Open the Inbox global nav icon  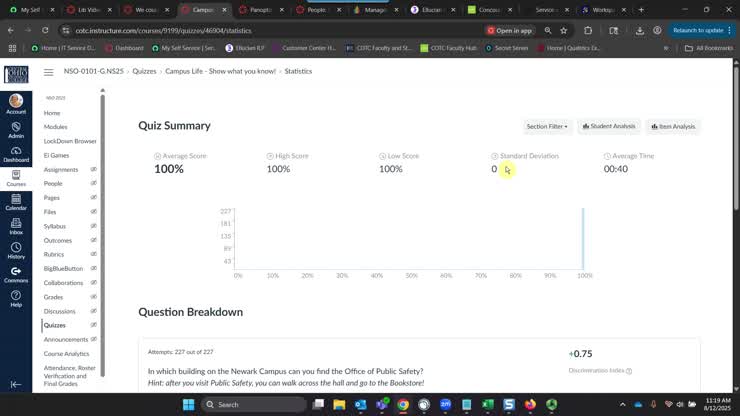click(x=16, y=227)
